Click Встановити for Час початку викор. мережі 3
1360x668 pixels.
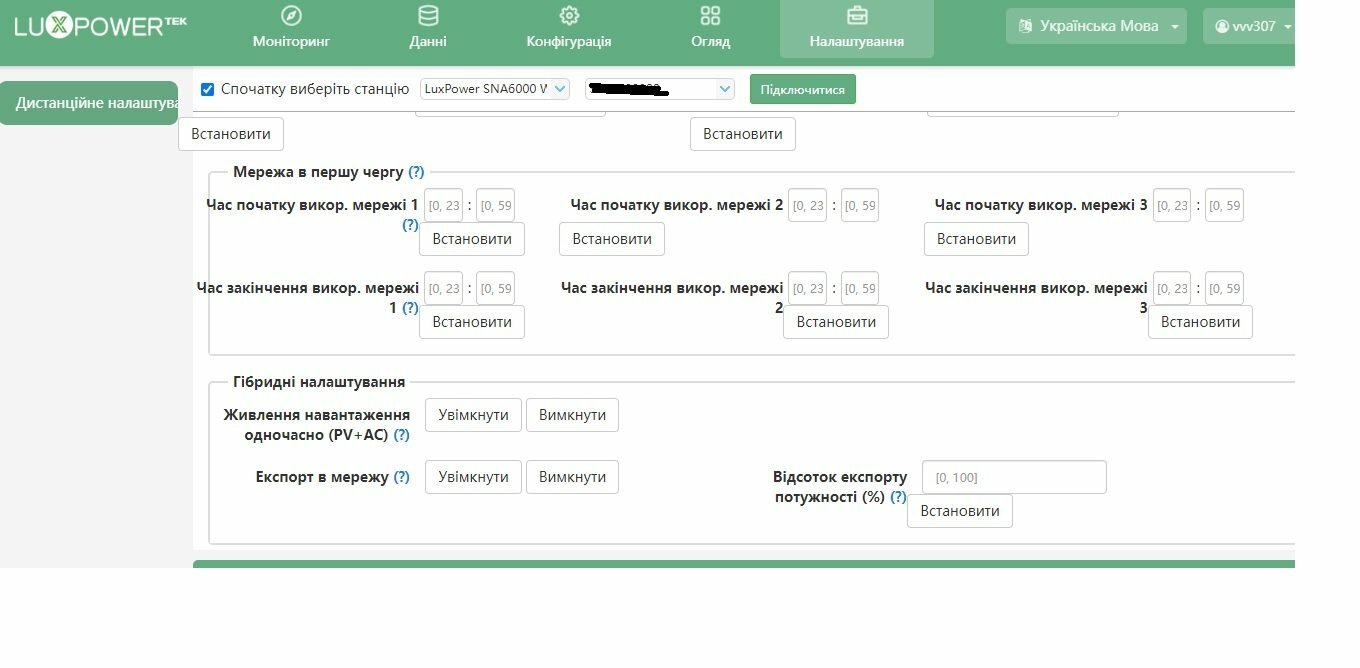pyautogui.click(x=976, y=239)
